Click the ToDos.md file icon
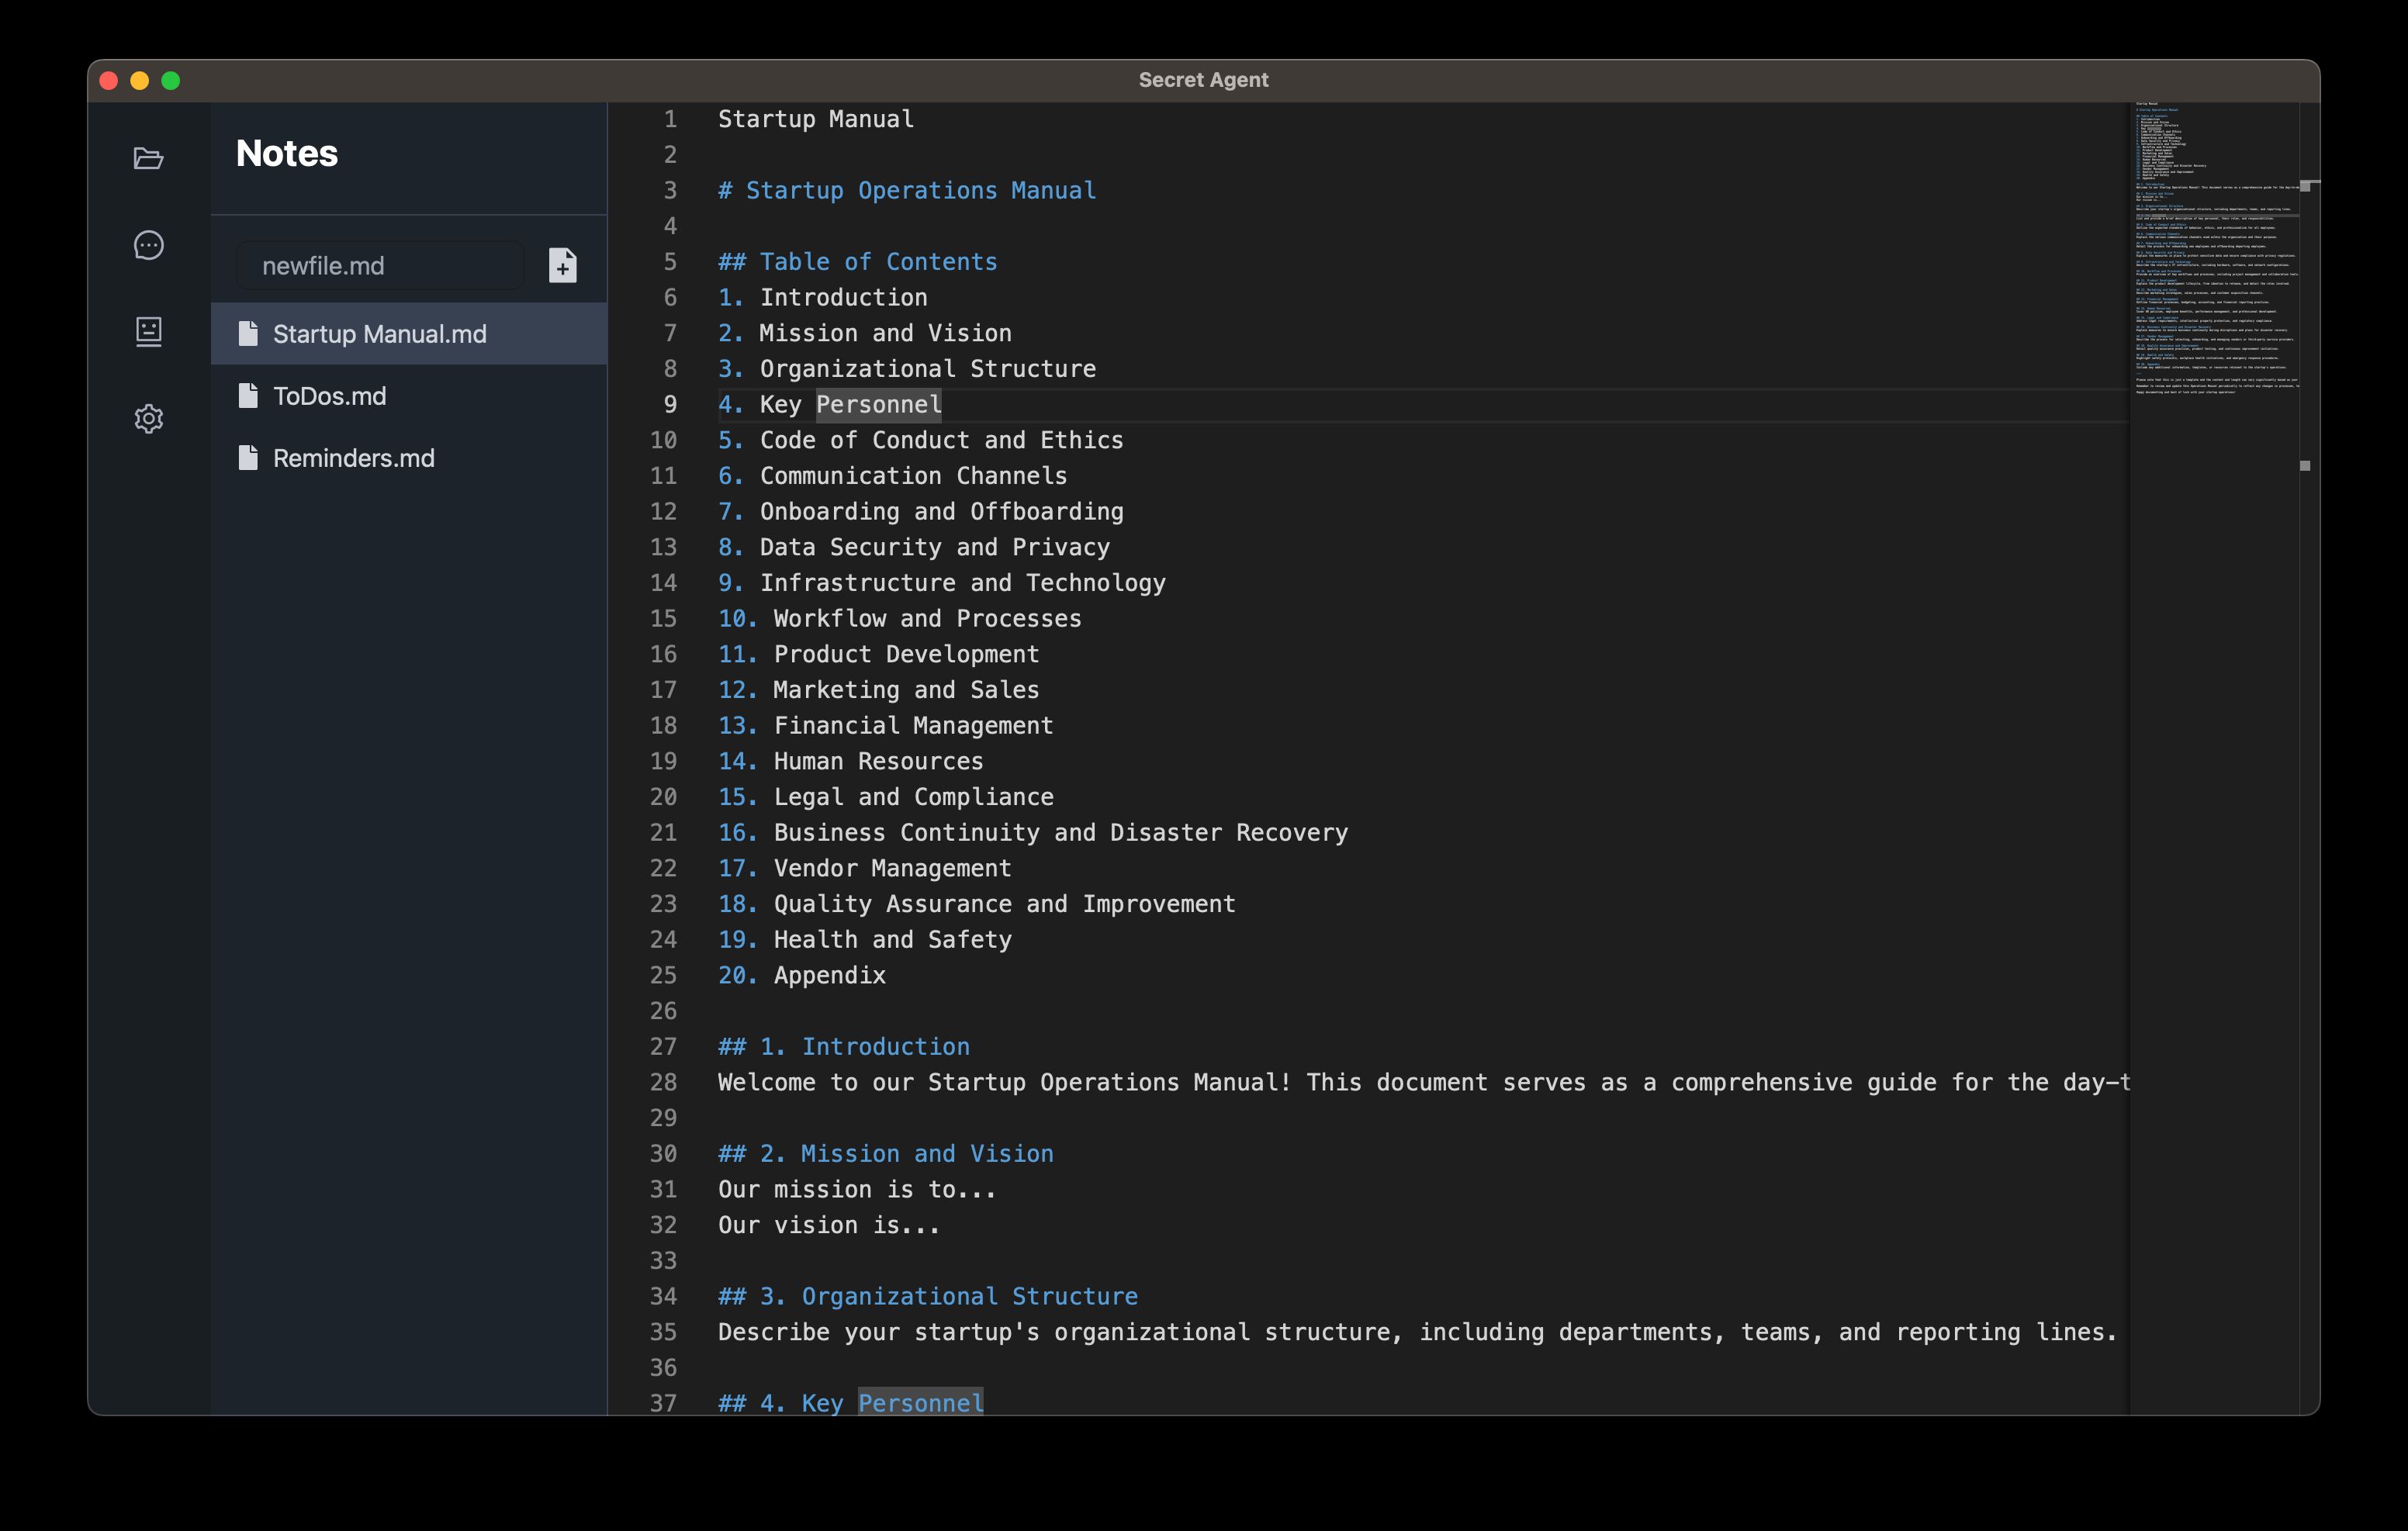The image size is (2408, 1531). 248,395
